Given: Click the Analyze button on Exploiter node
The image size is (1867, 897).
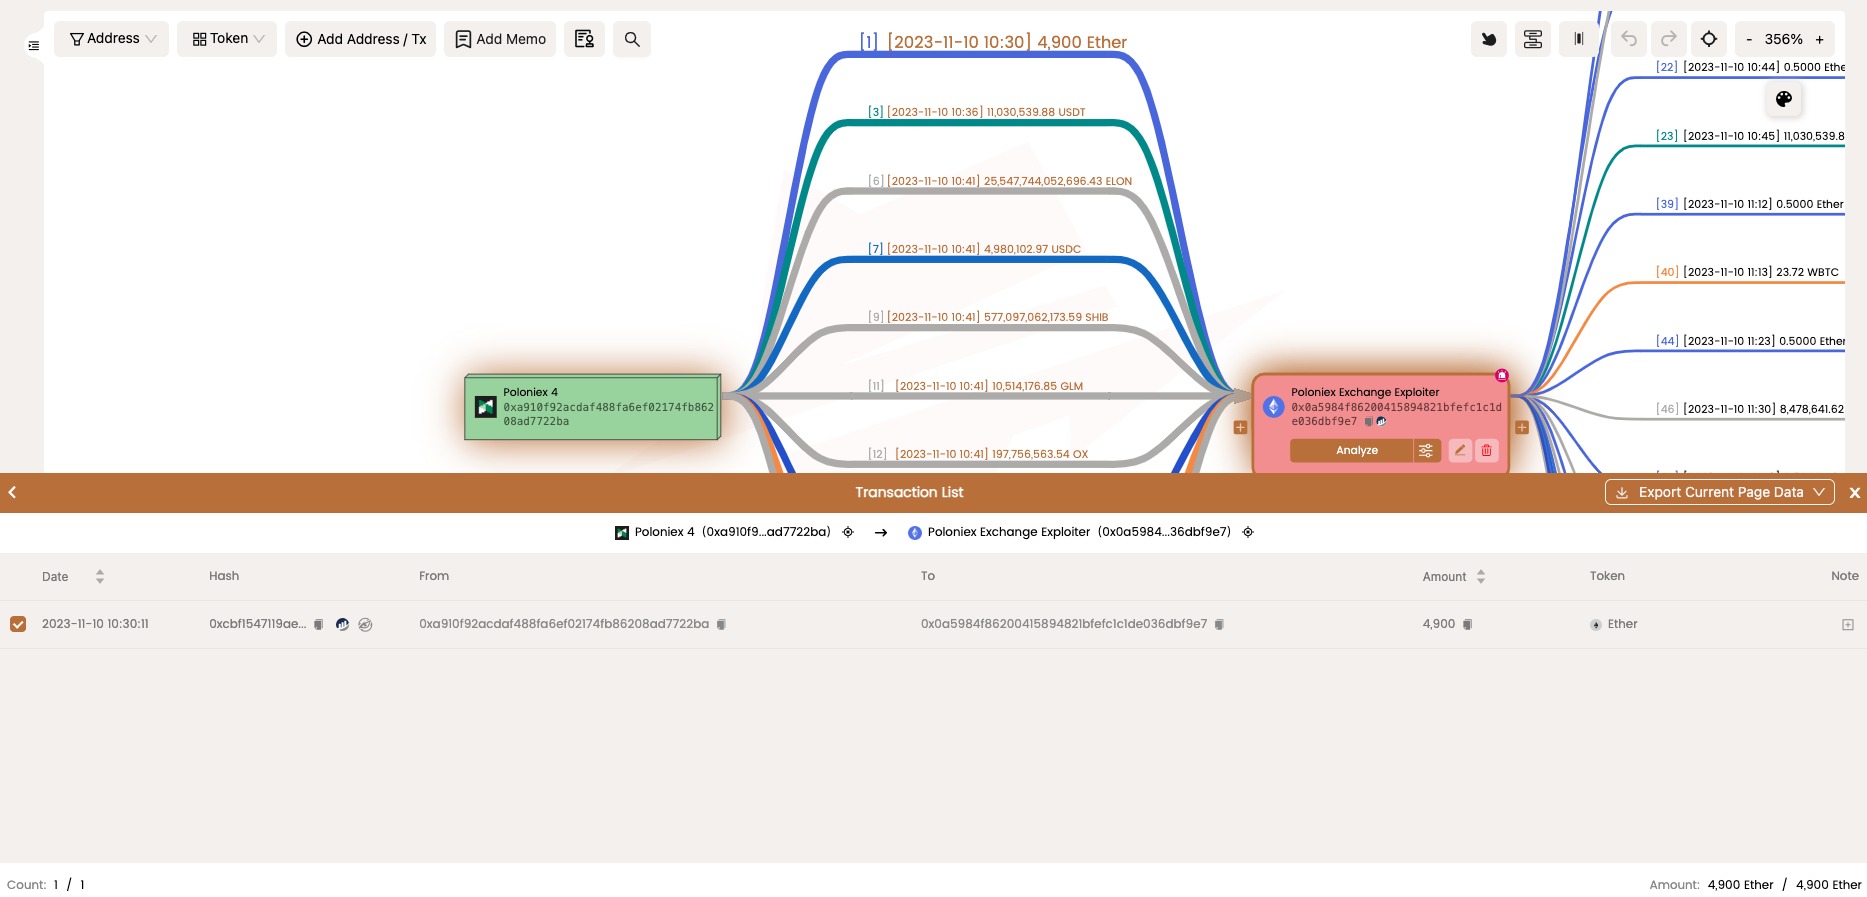Looking at the screenshot, I should point(1355,451).
